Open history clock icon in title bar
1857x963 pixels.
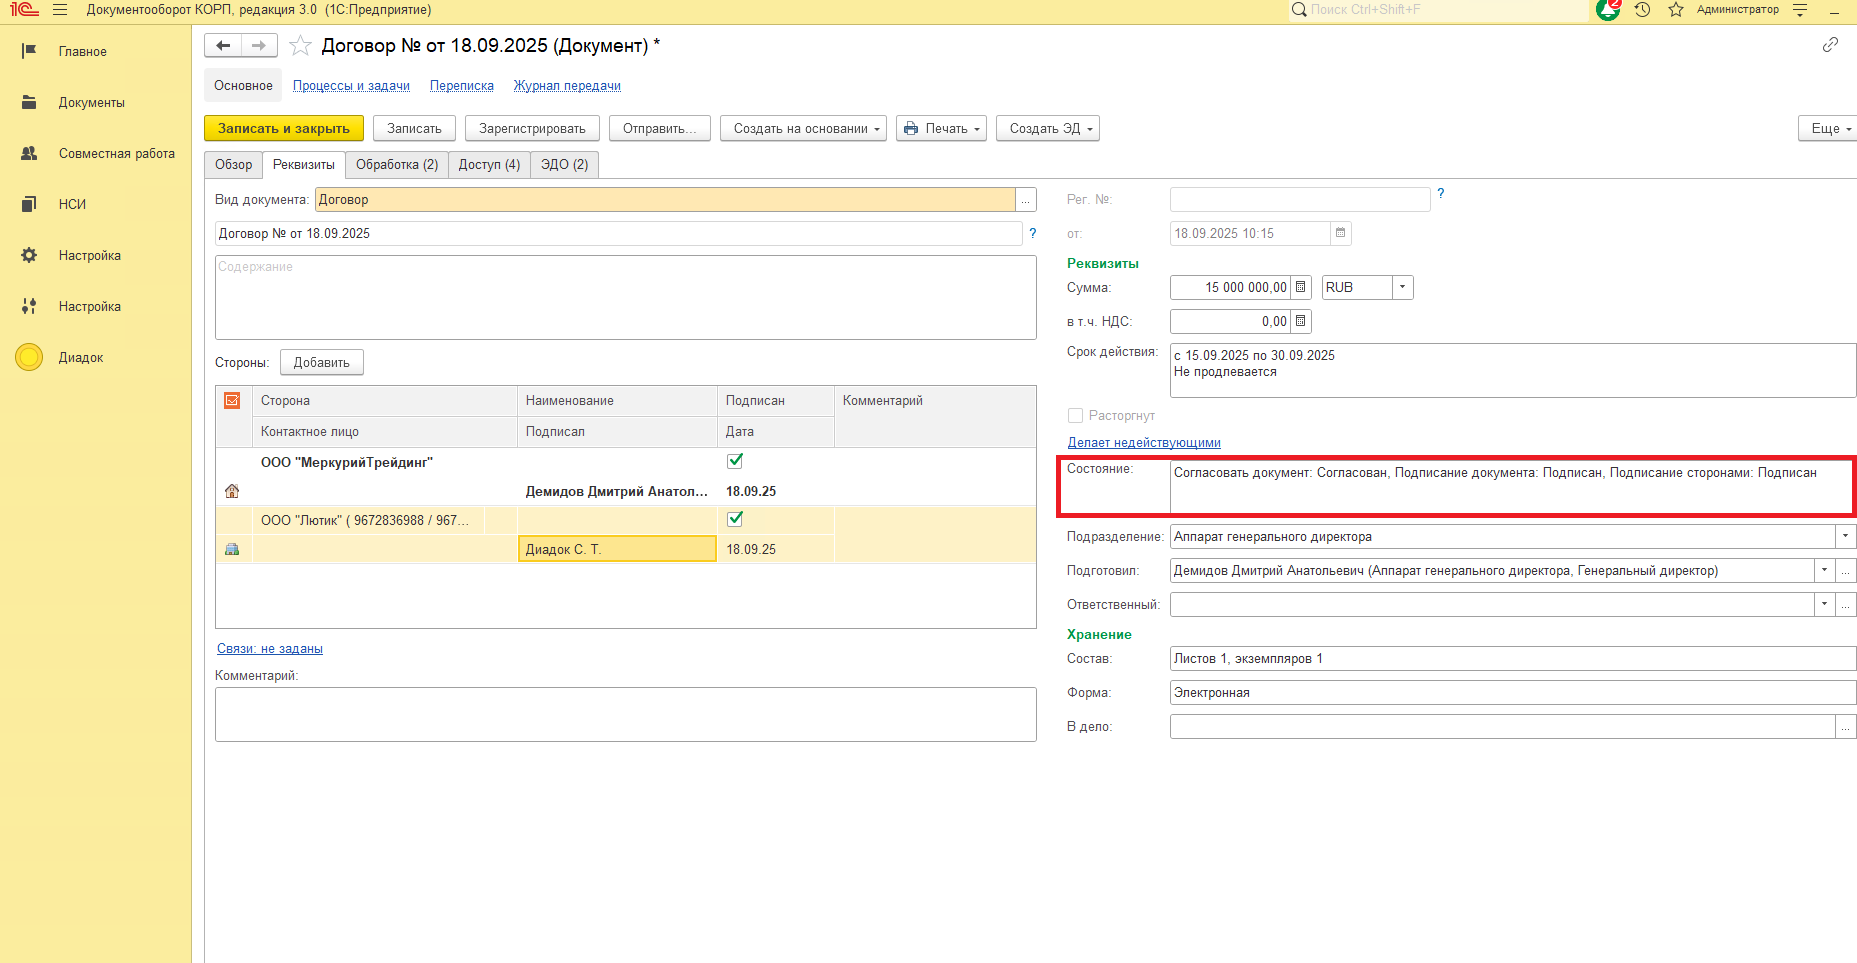1642,10
